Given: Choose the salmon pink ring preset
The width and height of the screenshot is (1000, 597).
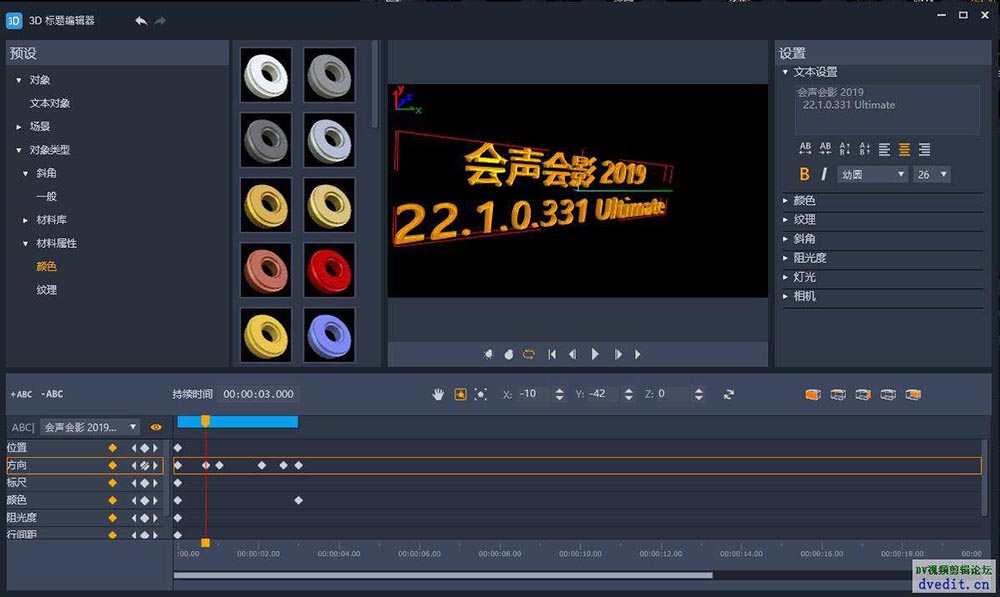Looking at the screenshot, I should pos(266,270).
